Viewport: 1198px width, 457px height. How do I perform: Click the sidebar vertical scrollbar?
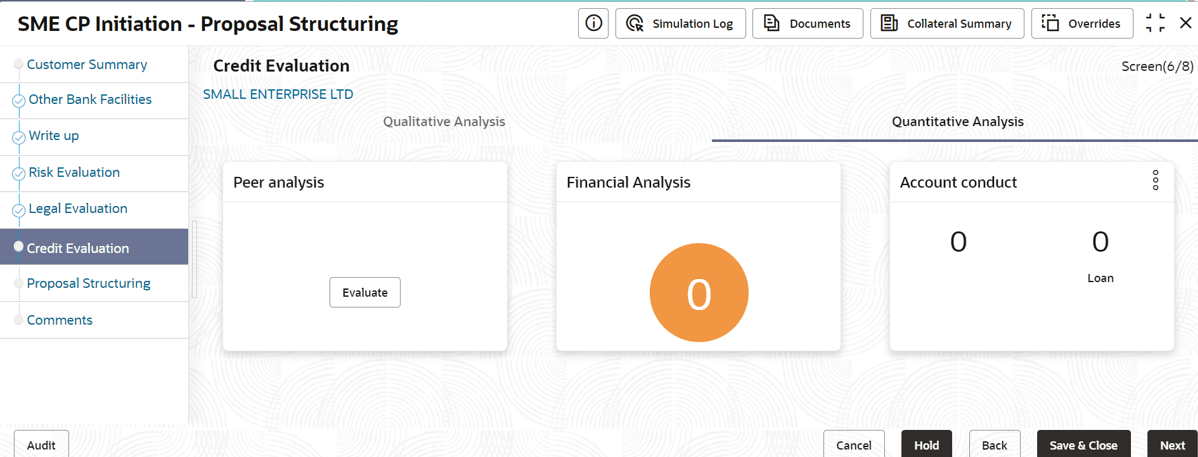point(195,259)
